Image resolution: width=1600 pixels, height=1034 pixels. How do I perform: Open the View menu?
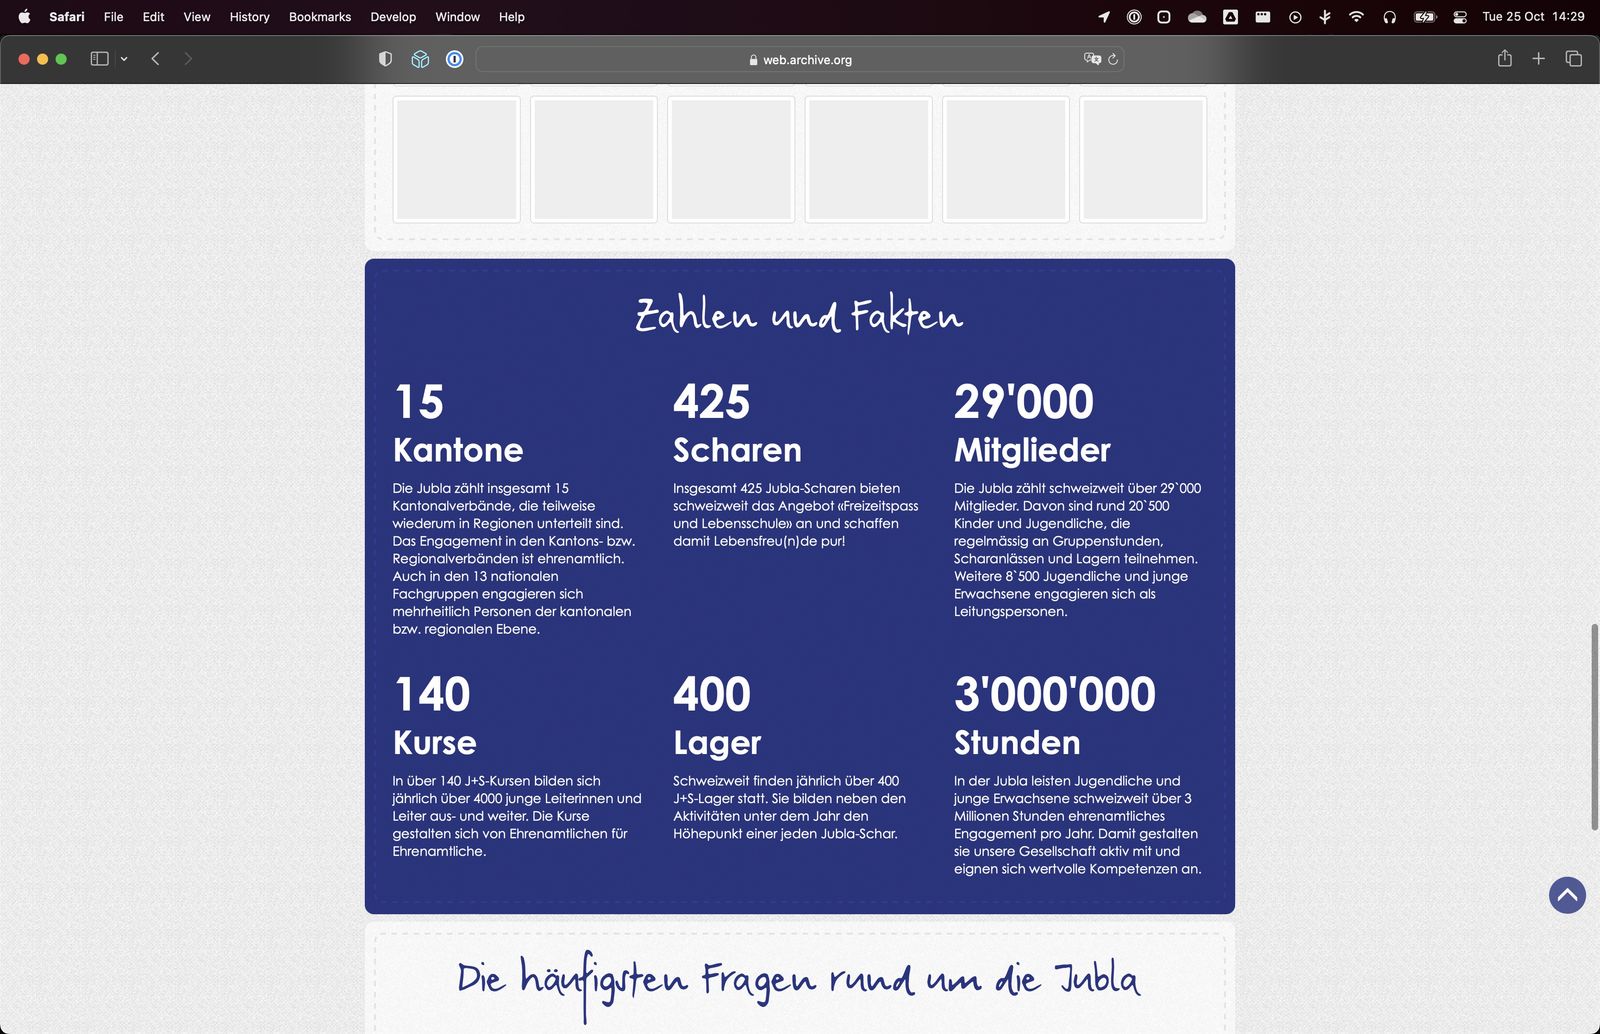(x=197, y=16)
